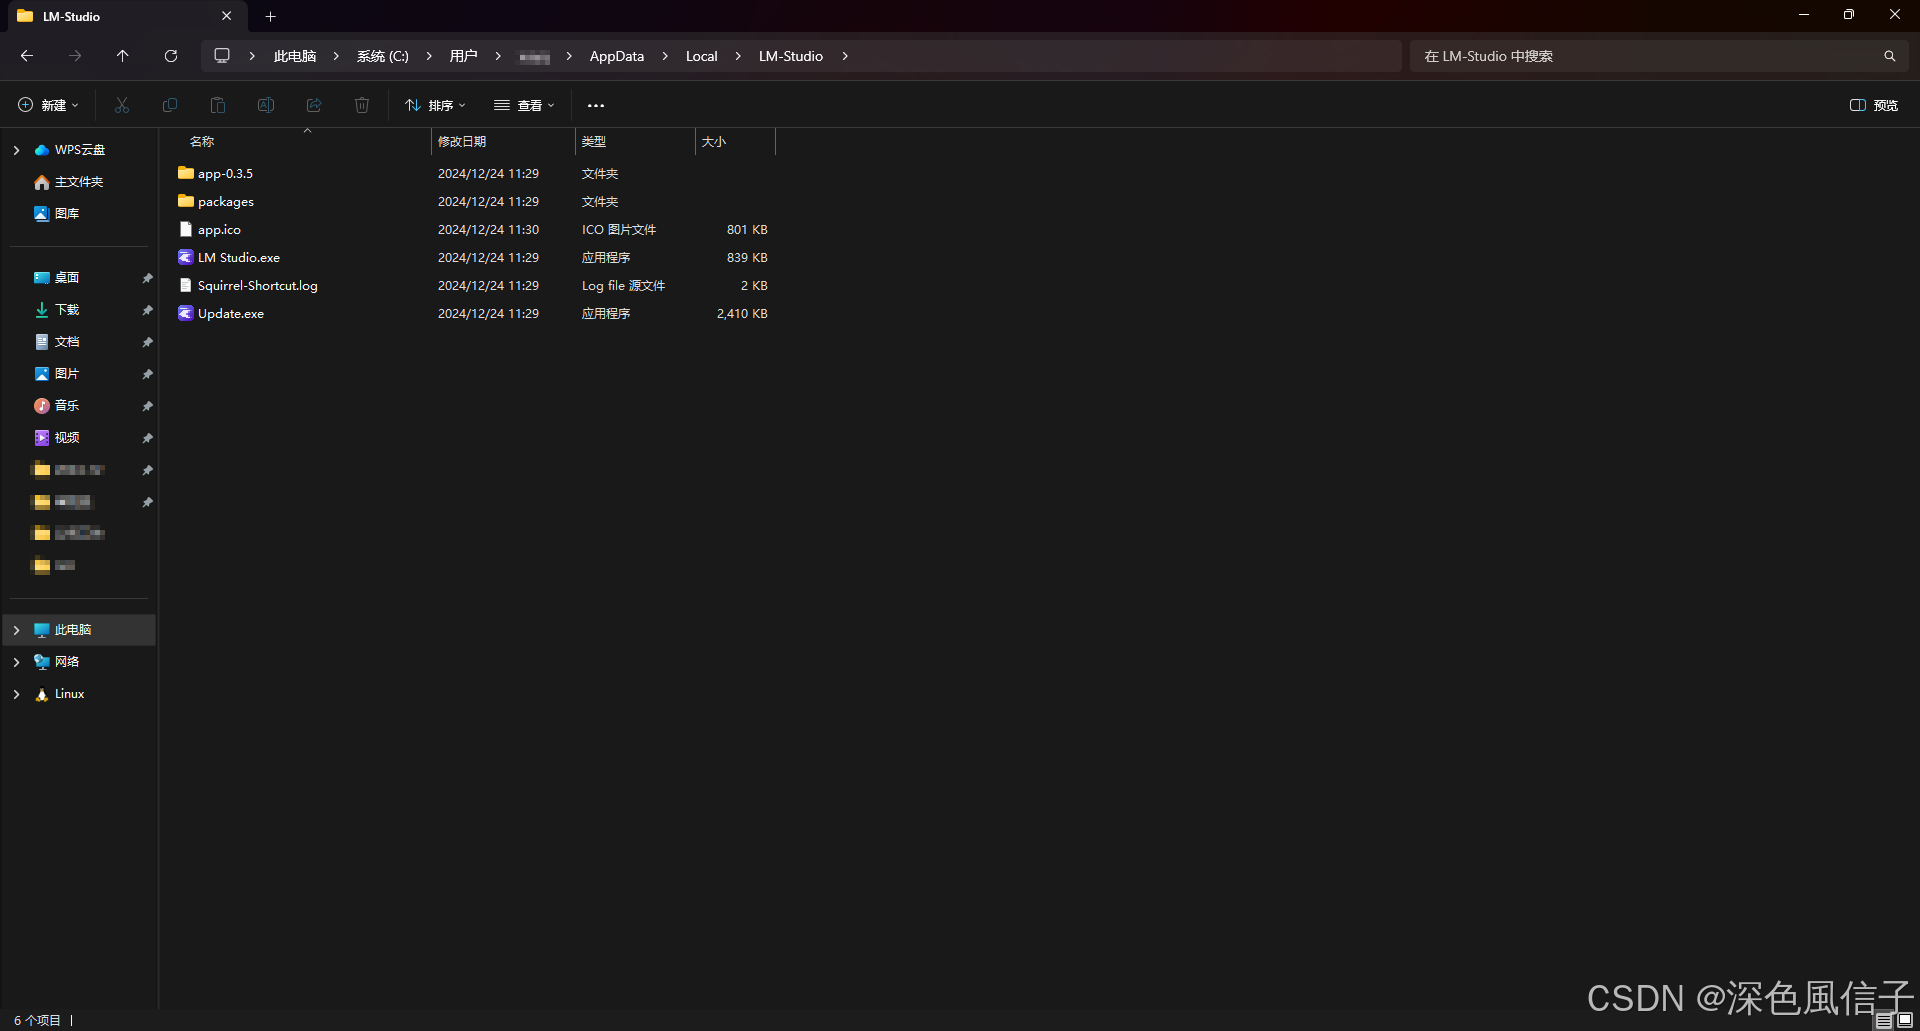Click the Rename toolbar icon
The image size is (1920, 1031).
coord(266,105)
